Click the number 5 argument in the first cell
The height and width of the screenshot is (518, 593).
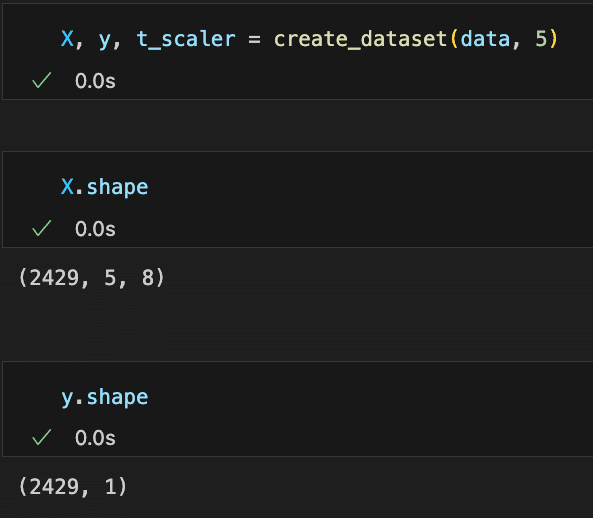coord(541,39)
